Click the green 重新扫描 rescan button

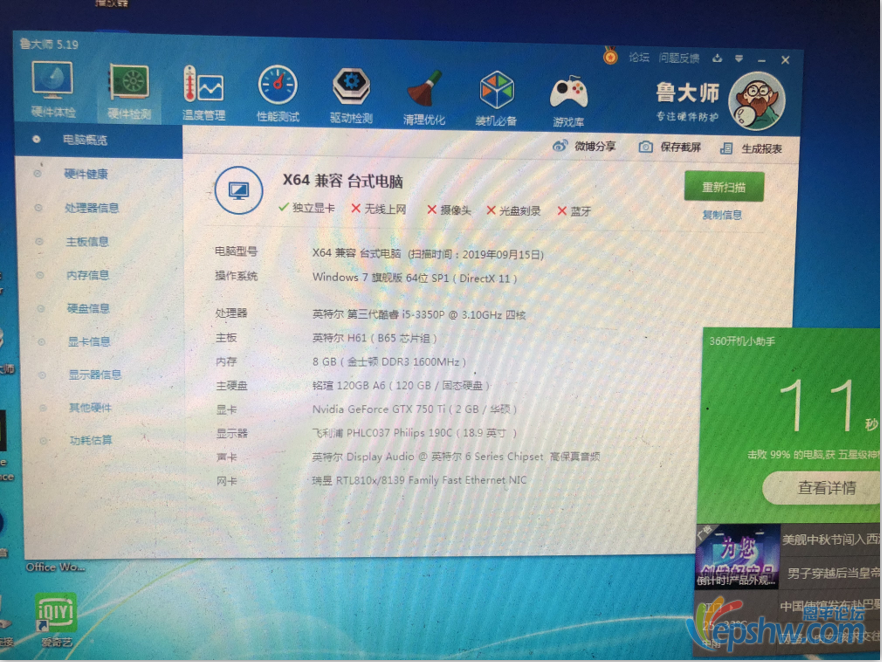coord(724,187)
